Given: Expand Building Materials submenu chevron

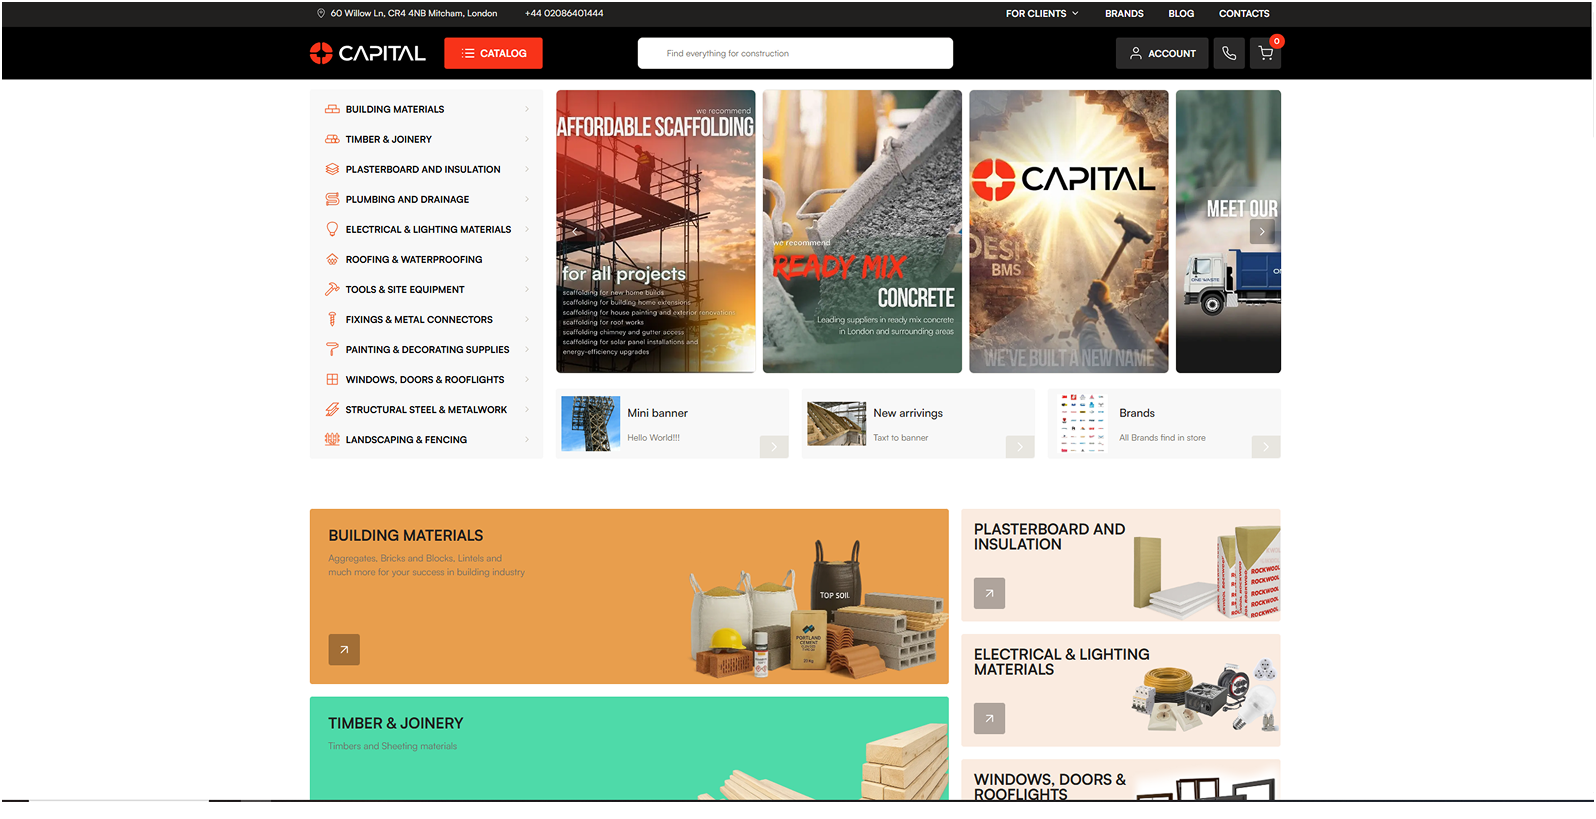Looking at the screenshot, I should (x=527, y=109).
